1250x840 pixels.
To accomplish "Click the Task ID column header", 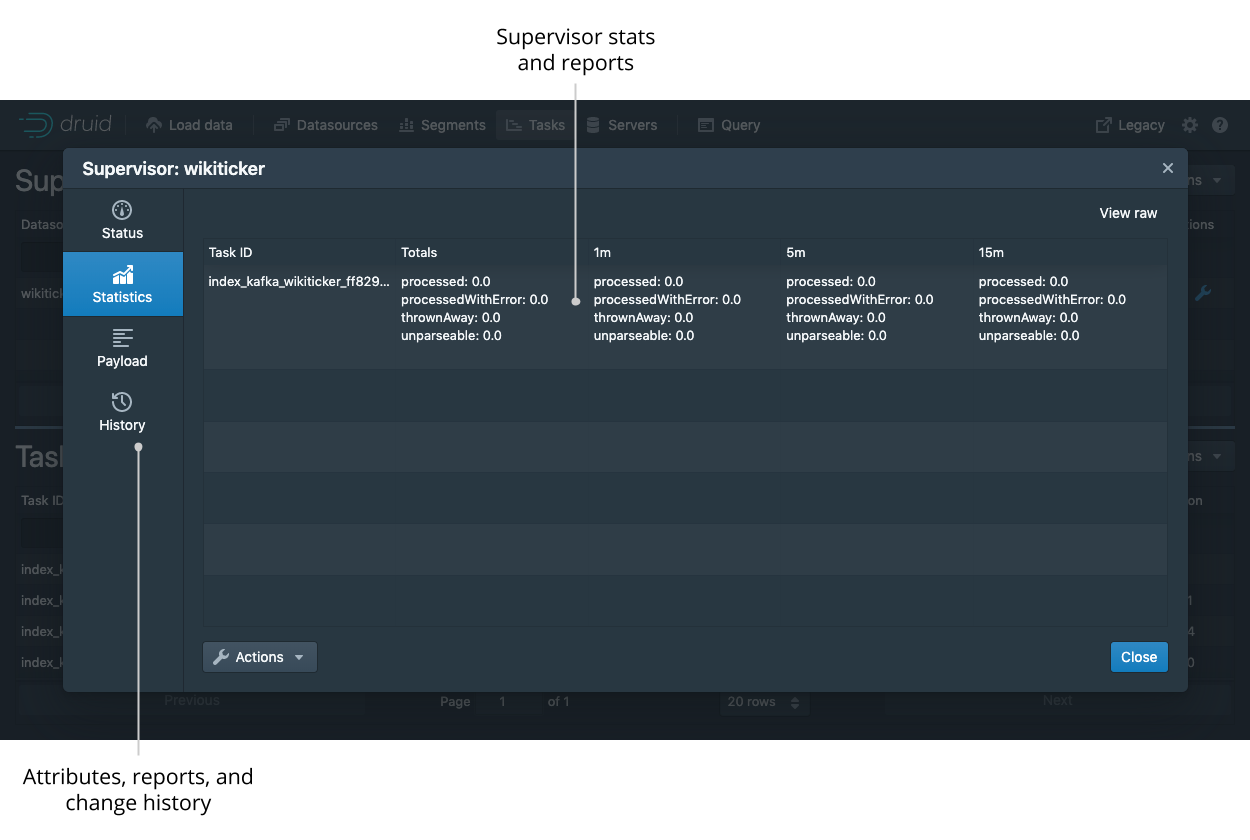I will pyautogui.click(x=300, y=252).
